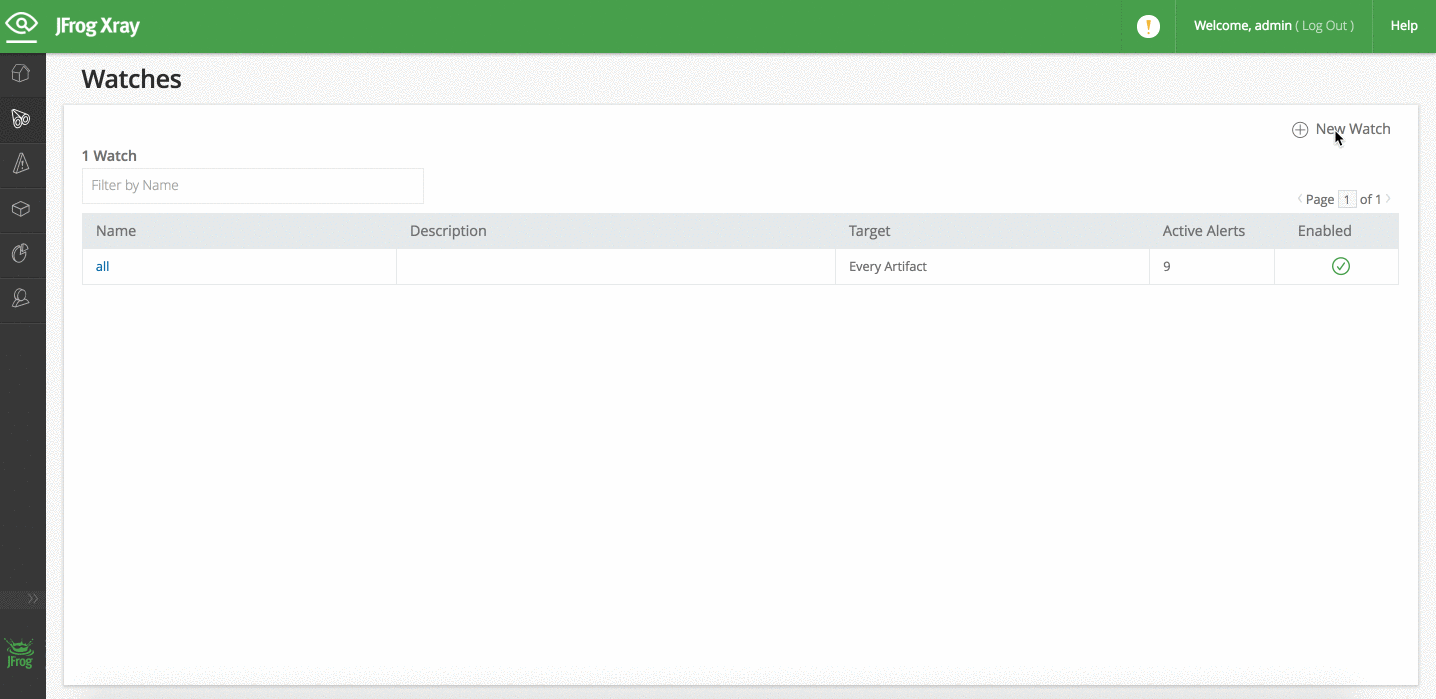
Task: Toggle the Enabled checkmark for the 'all' watch
Action: 1339,266
